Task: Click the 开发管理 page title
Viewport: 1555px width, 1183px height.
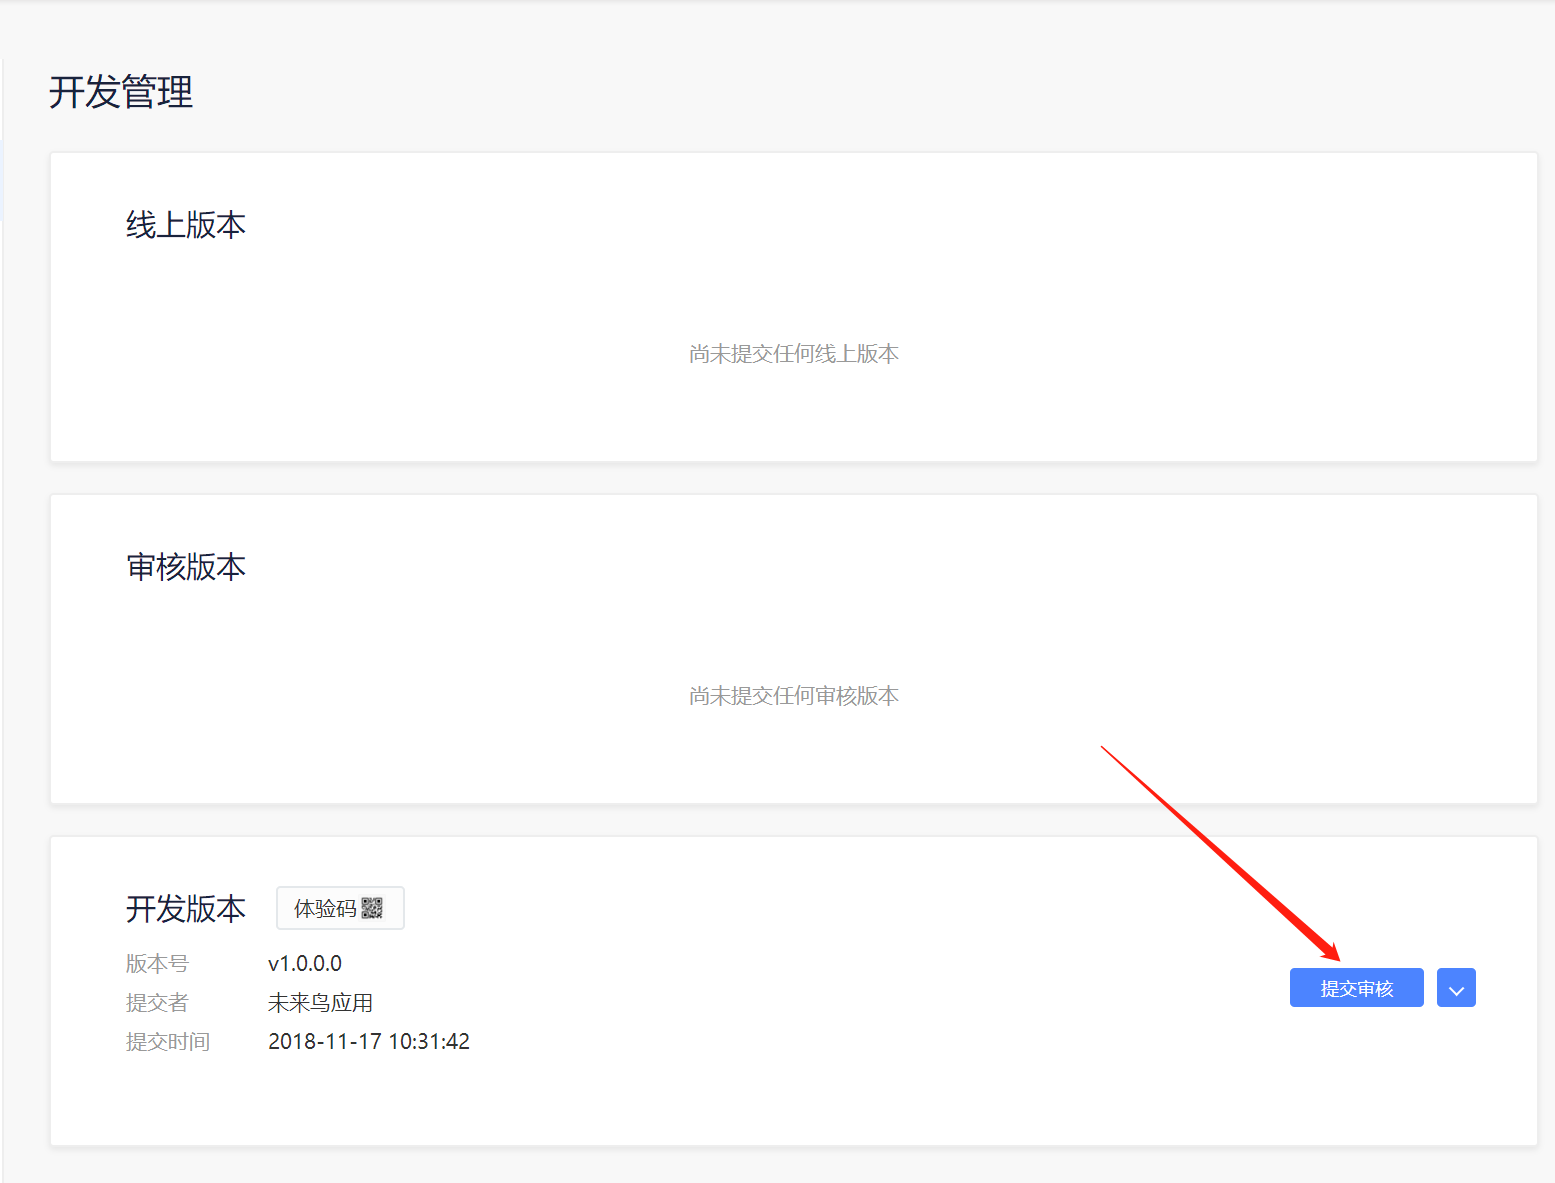Action: 121,92
